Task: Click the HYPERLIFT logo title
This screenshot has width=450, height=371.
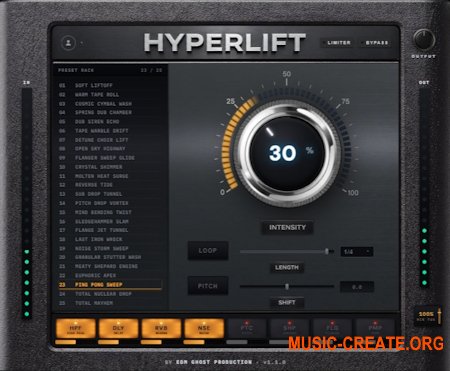Action: coord(224,42)
